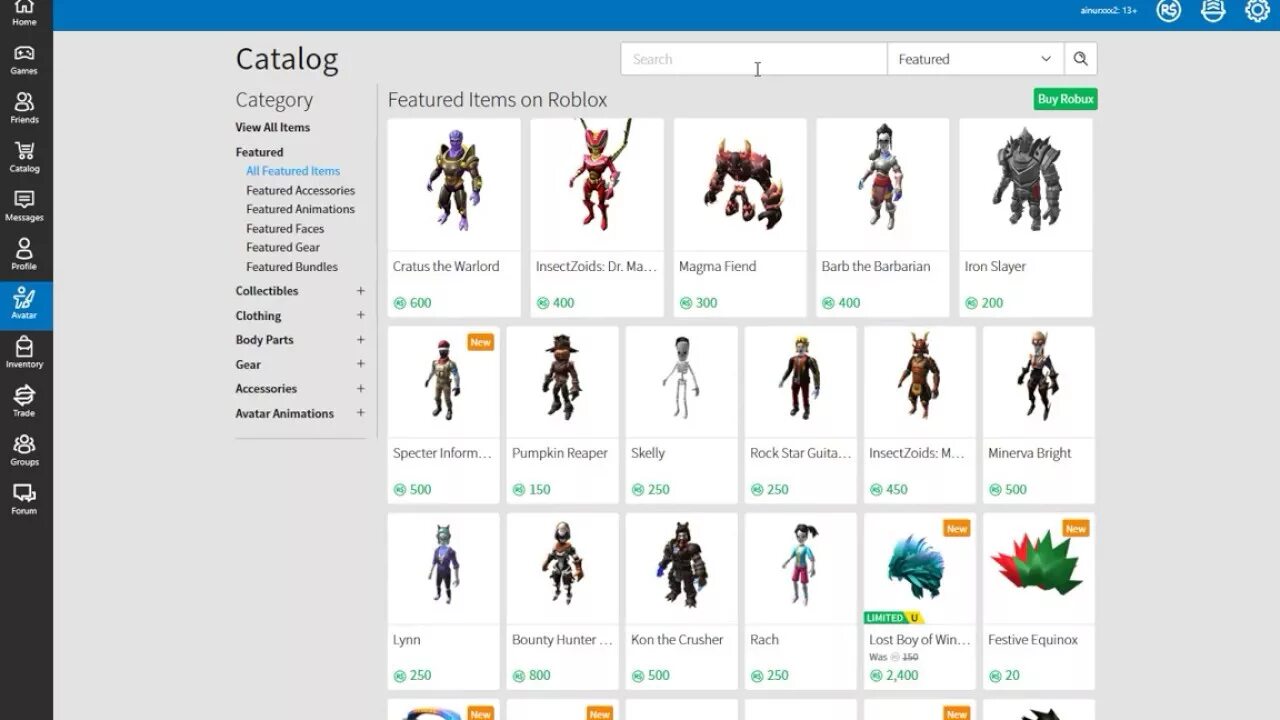
Task: Select Featured Bundles filter
Action: click(292, 267)
